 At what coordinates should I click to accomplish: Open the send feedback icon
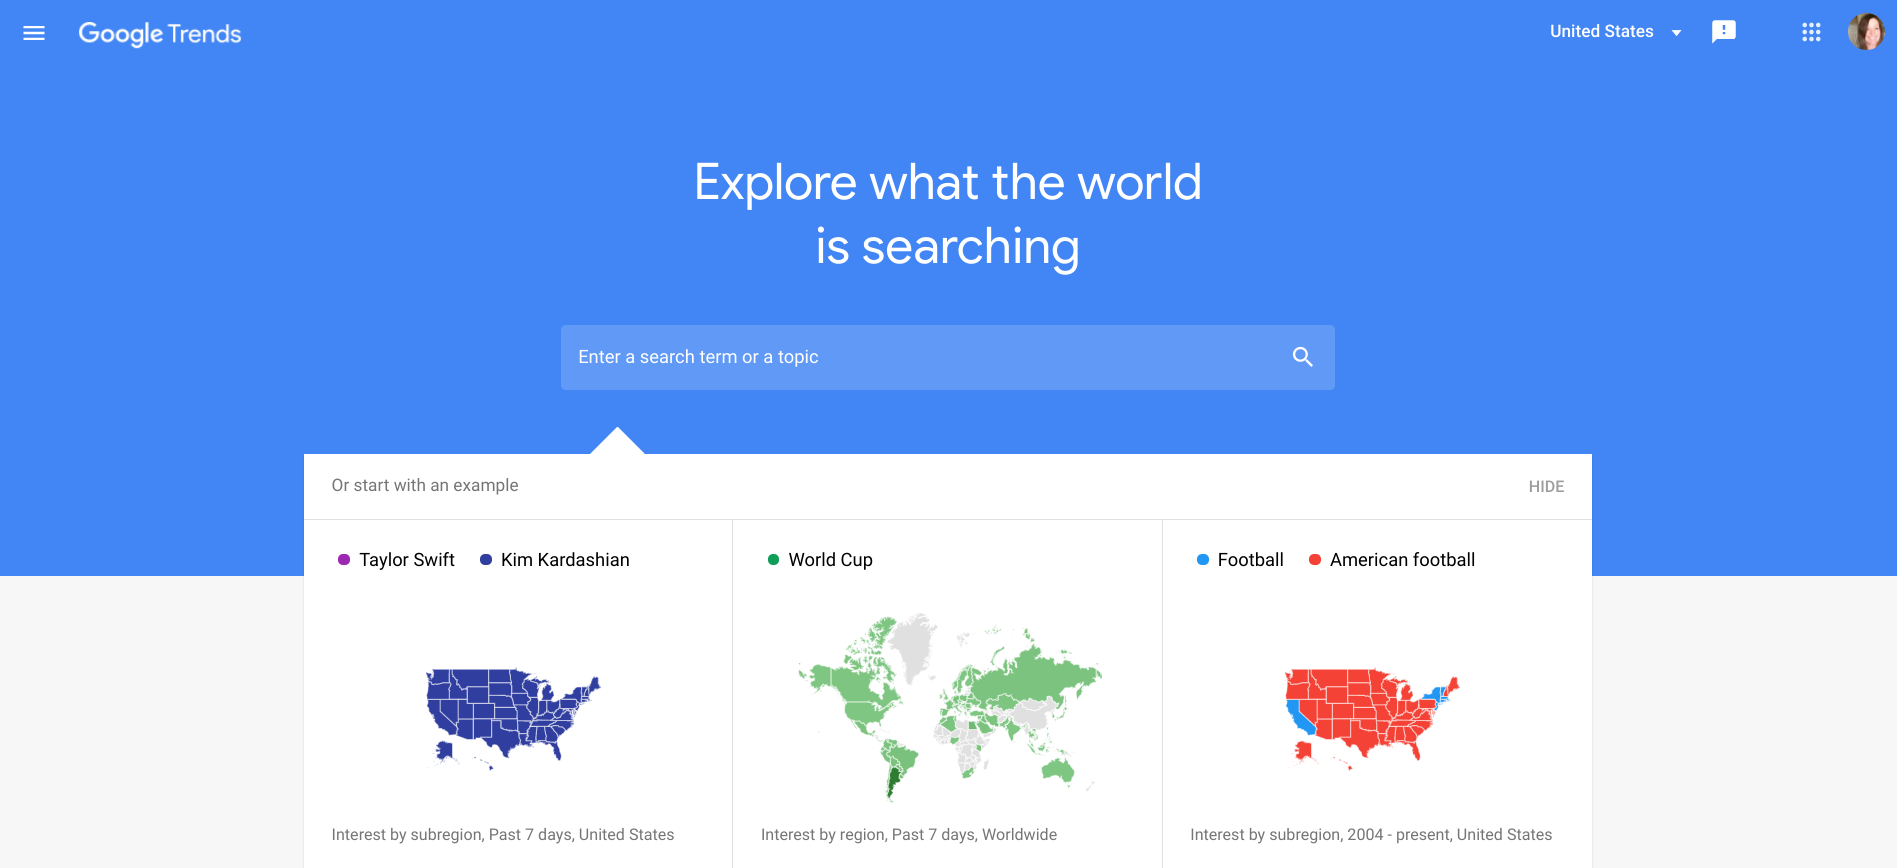pyautogui.click(x=1724, y=32)
